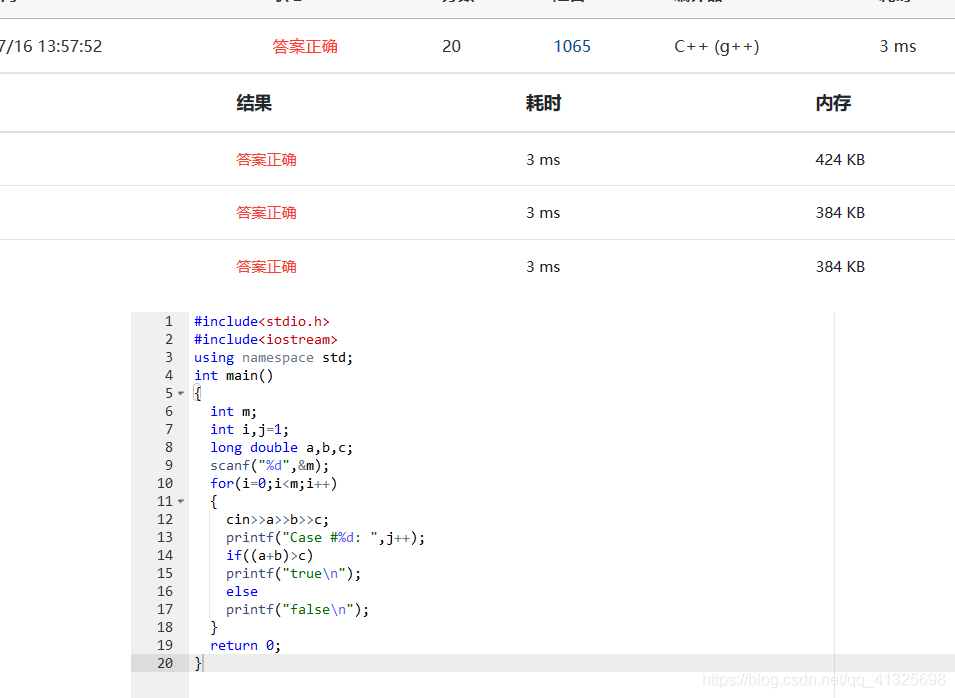This screenshot has height=698, width=955.
Task: Click the first test case 答案正确 result
Action: [266, 159]
